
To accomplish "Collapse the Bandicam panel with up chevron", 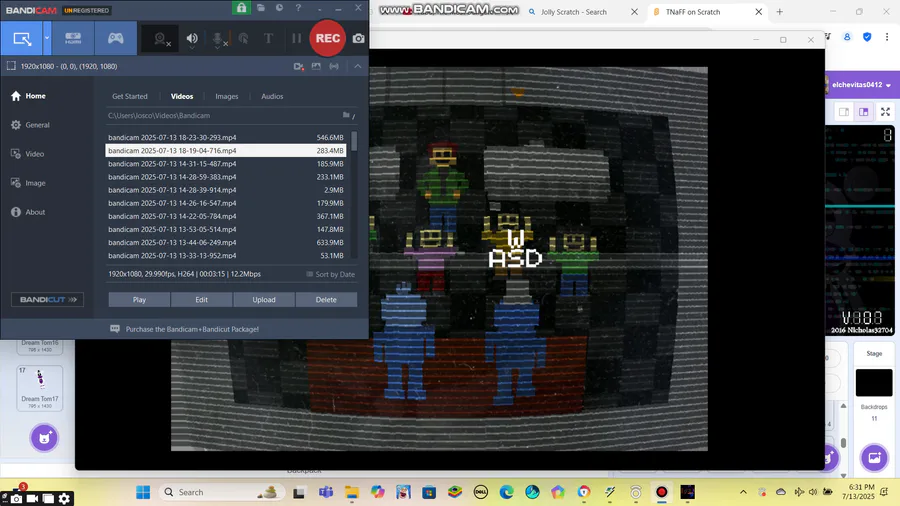I will [x=358, y=67].
